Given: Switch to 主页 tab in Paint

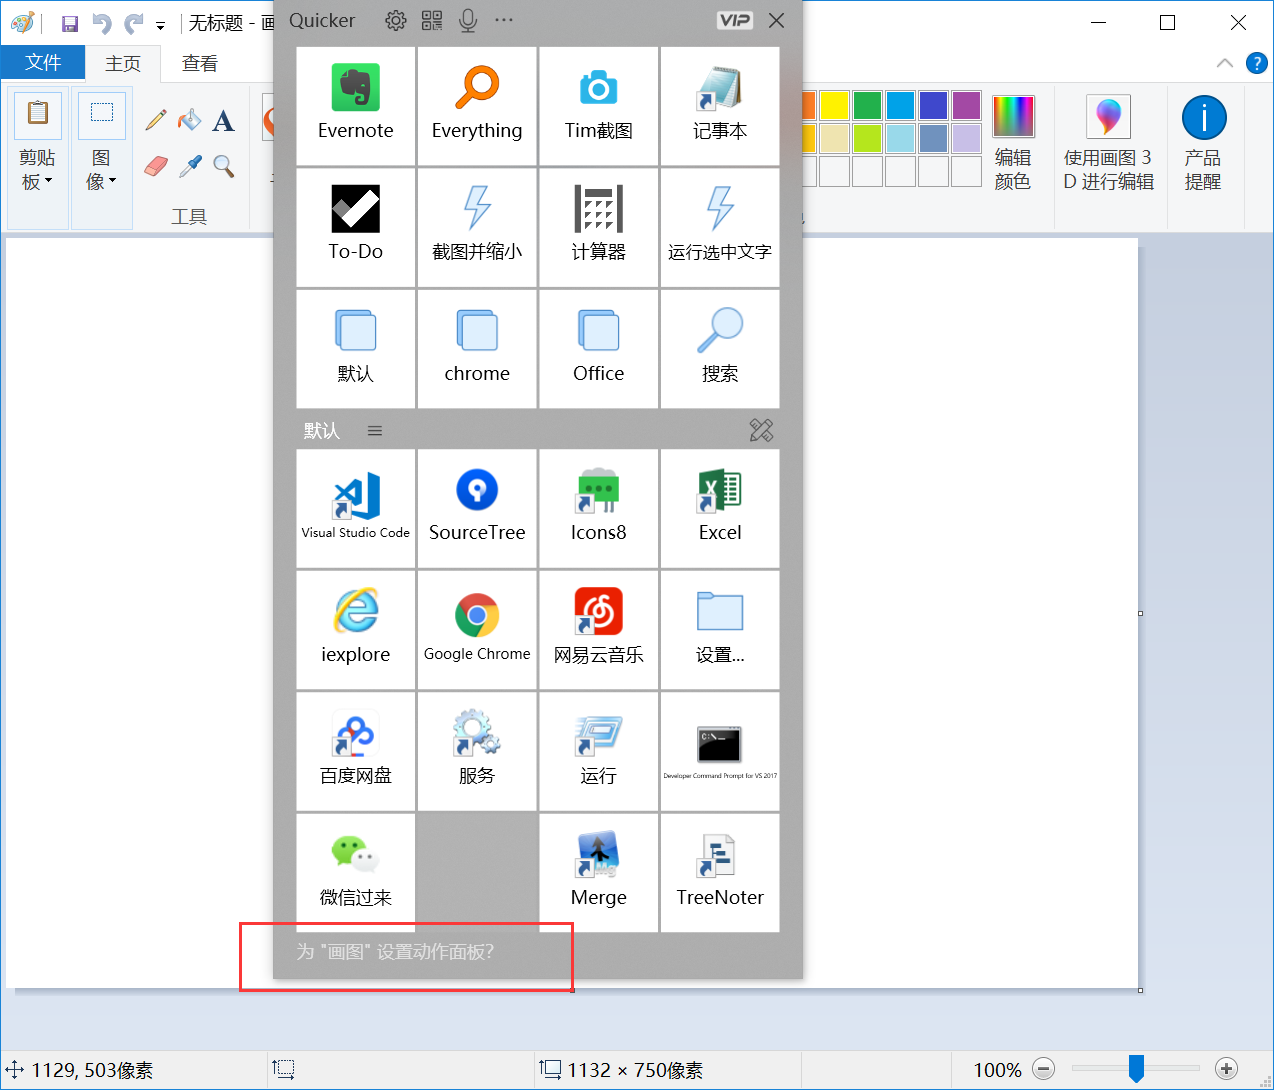Looking at the screenshot, I should (x=123, y=63).
